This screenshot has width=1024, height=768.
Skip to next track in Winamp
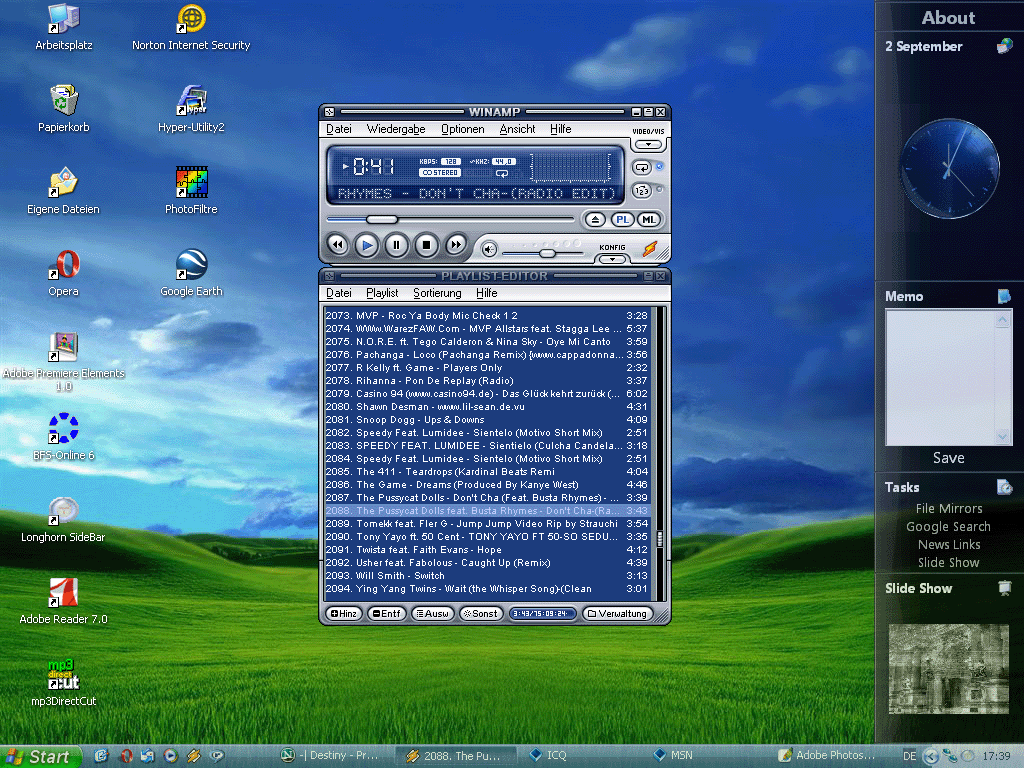click(456, 245)
